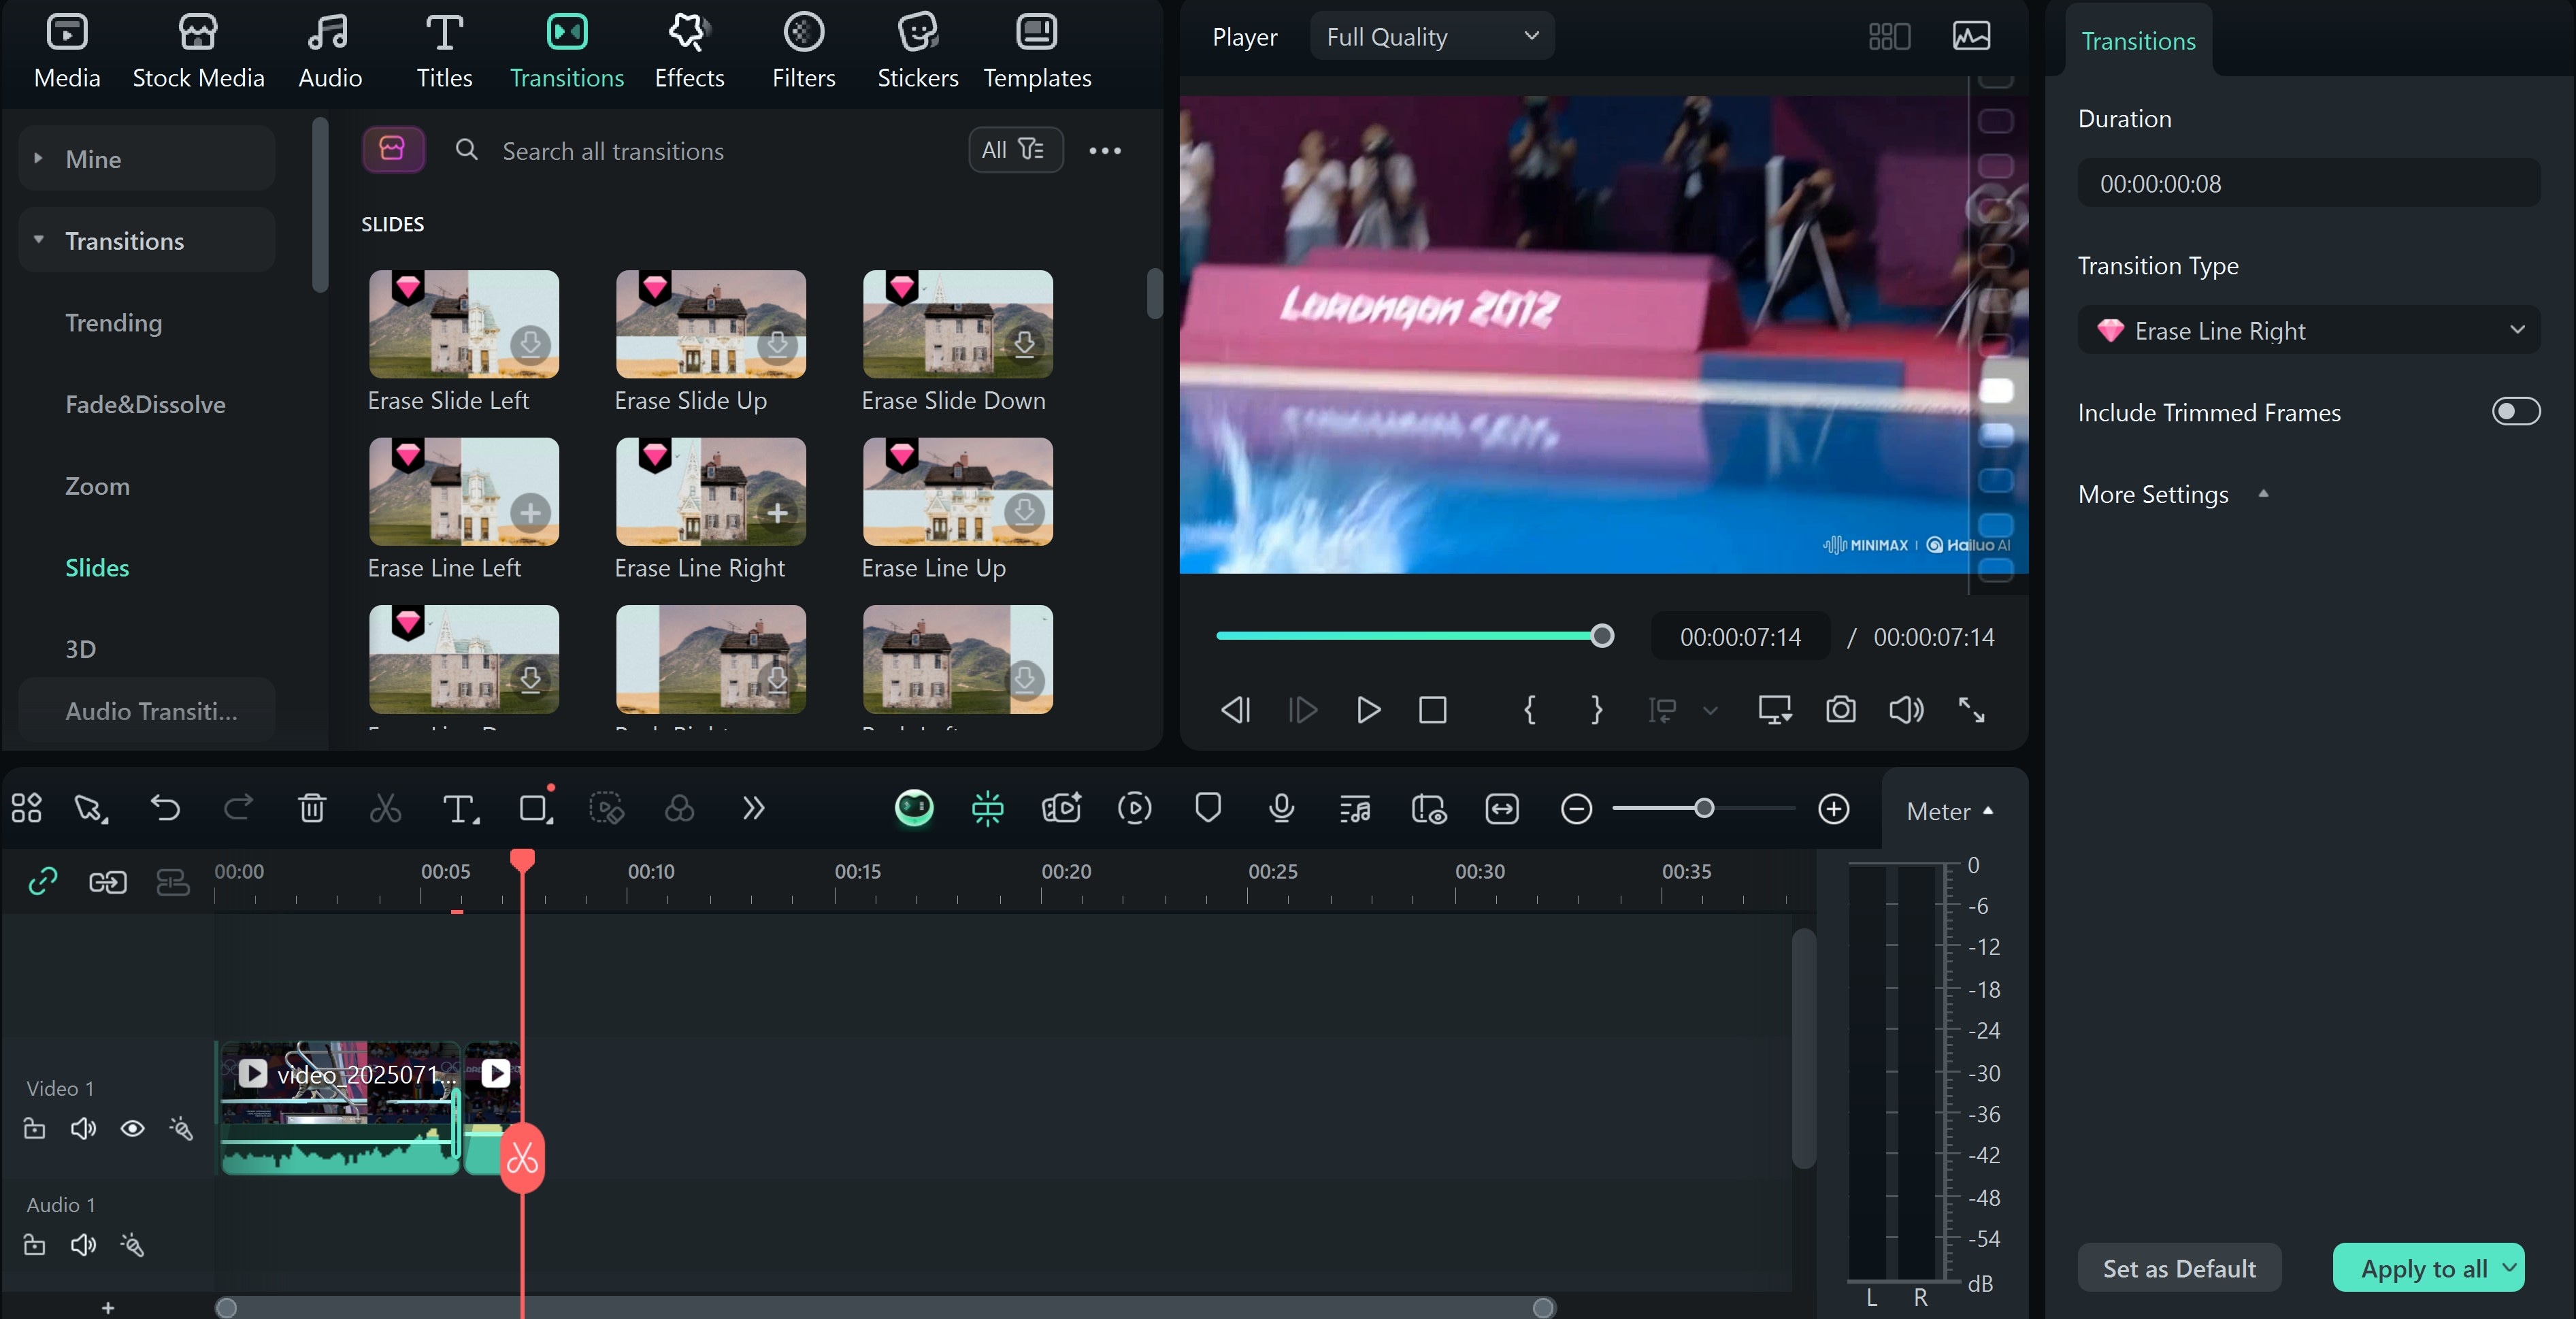Toggle Include Trimmed Frames switch

pyautogui.click(x=2516, y=412)
